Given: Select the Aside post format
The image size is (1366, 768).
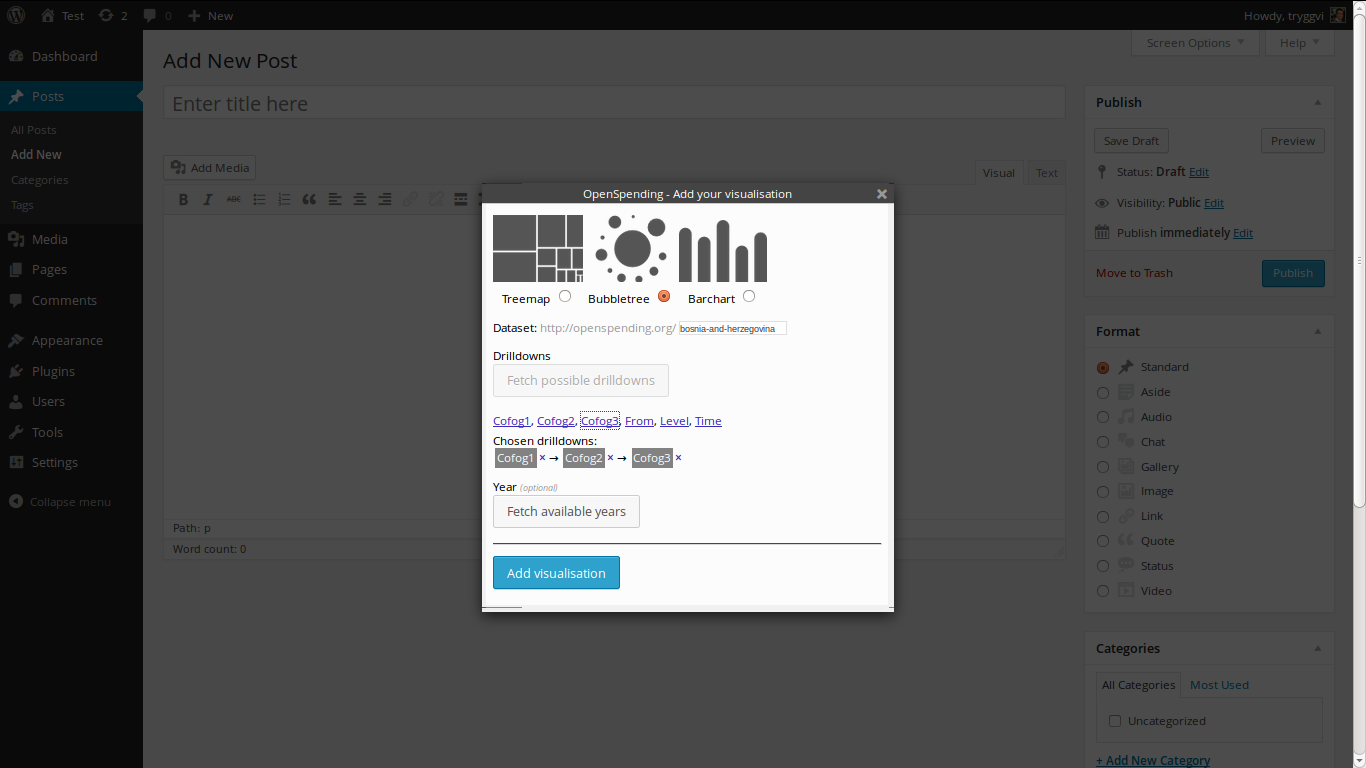Looking at the screenshot, I should [x=1103, y=392].
